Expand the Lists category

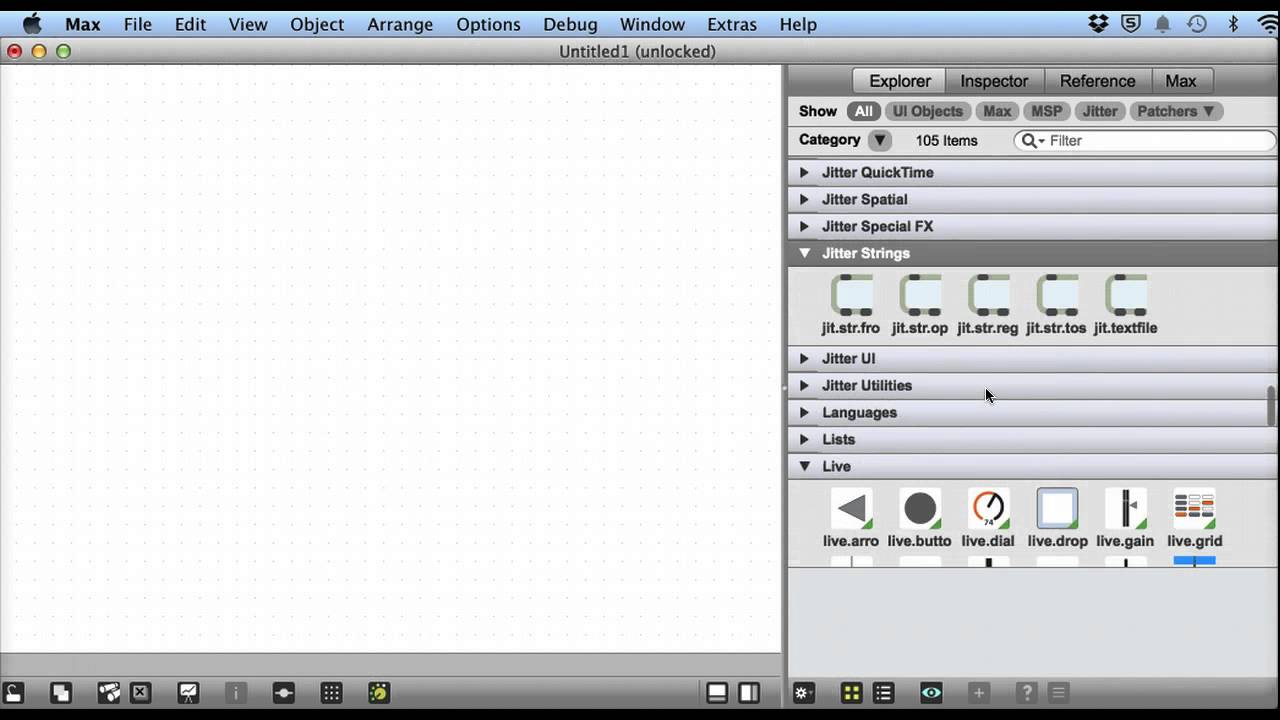(x=804, y=439)
